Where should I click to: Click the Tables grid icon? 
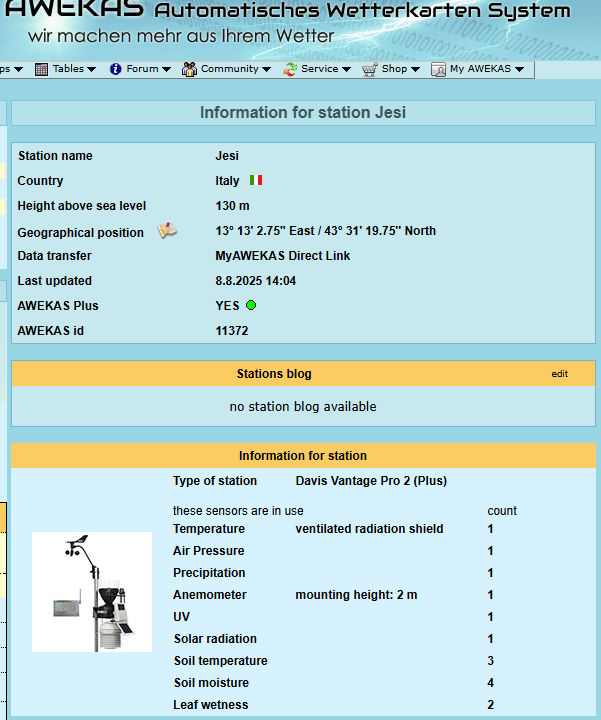41,69
